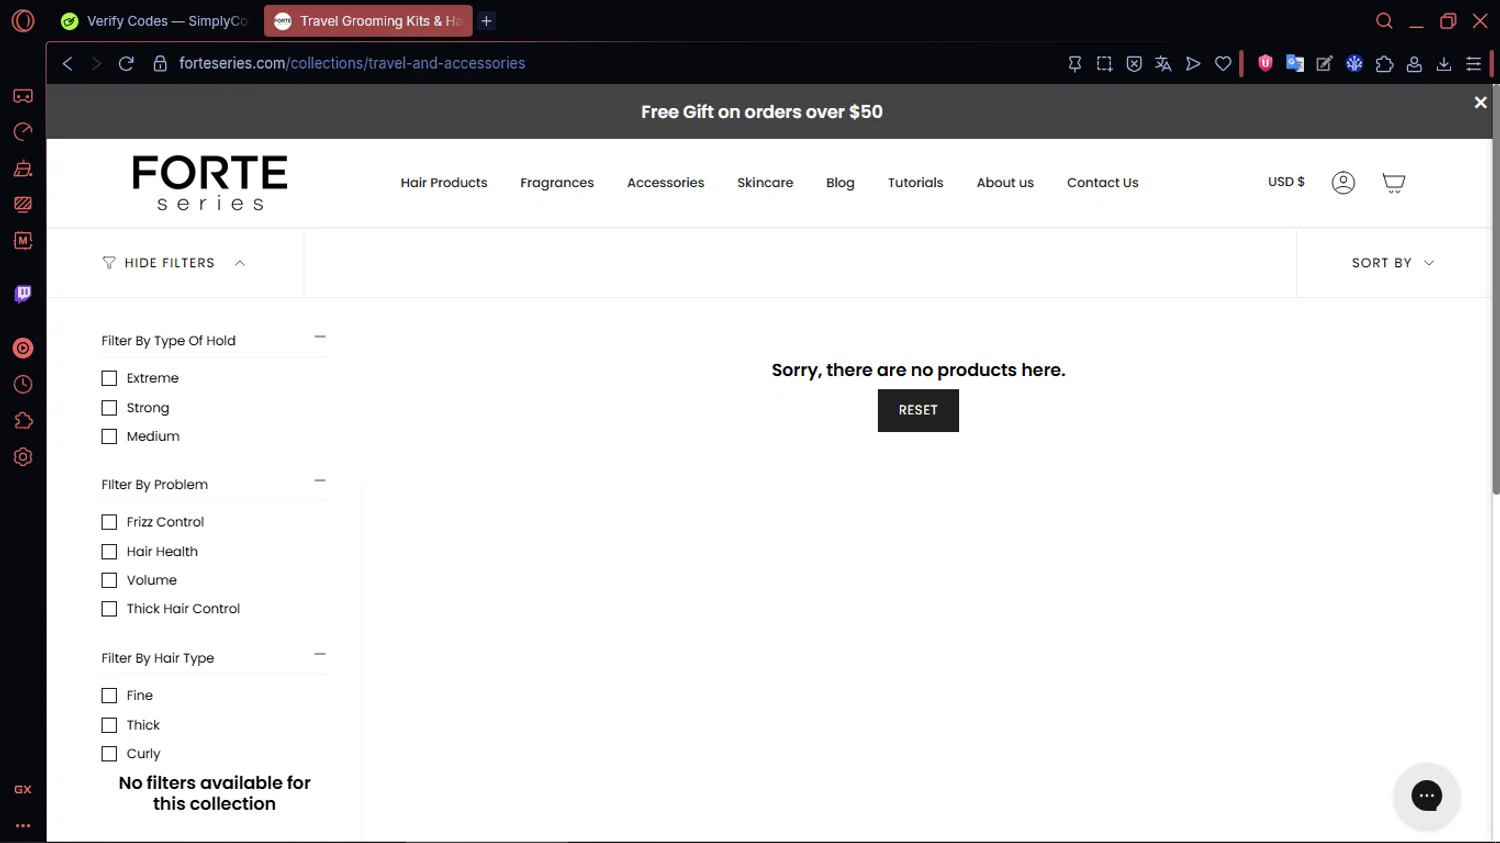Open the sidebar player record icon

coord(23,348)
